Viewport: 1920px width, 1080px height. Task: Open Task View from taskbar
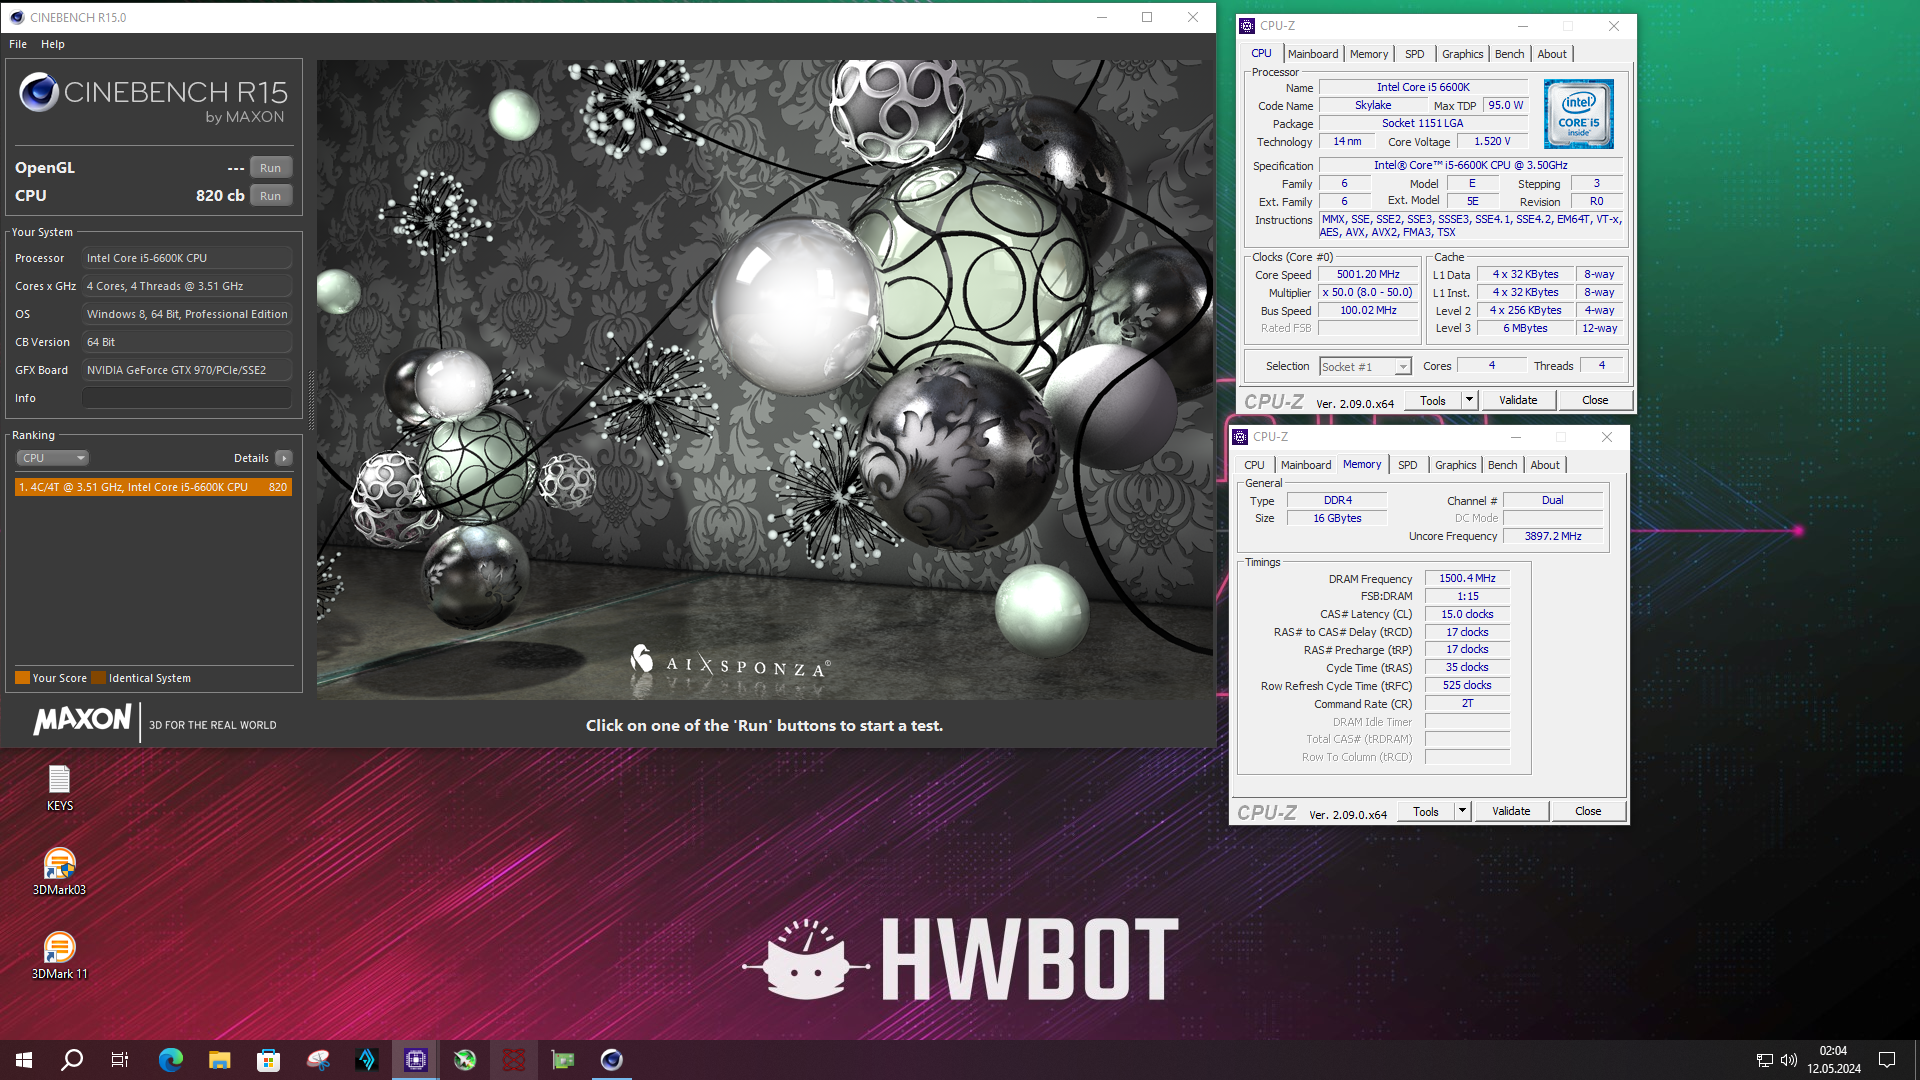[120, 1060]
